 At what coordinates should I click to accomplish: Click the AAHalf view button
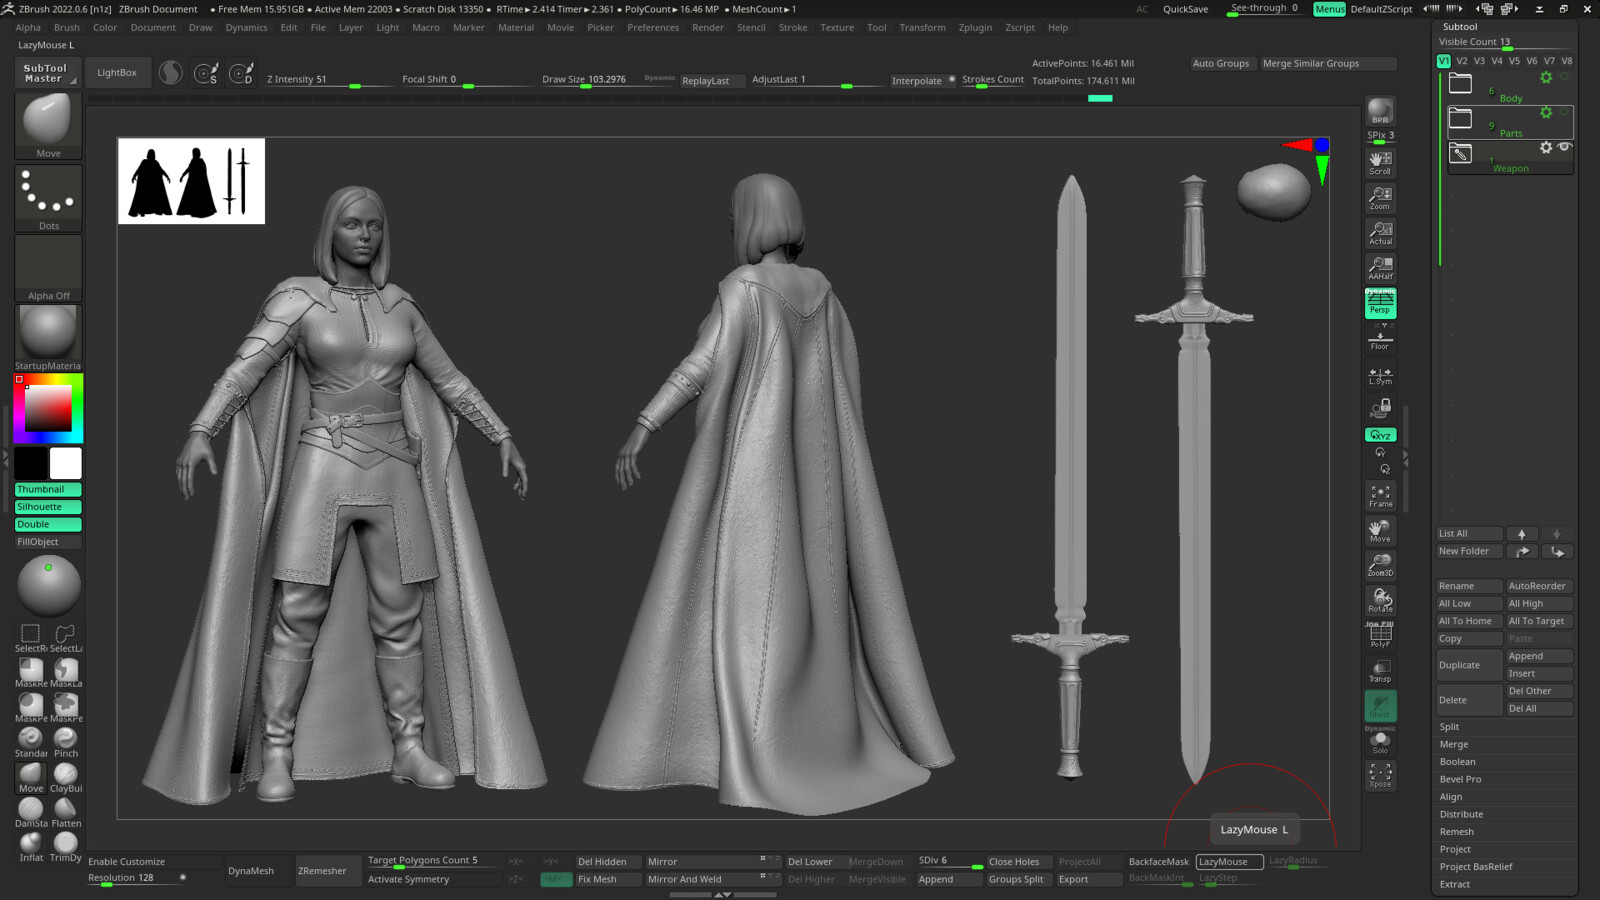[1380, 268]
